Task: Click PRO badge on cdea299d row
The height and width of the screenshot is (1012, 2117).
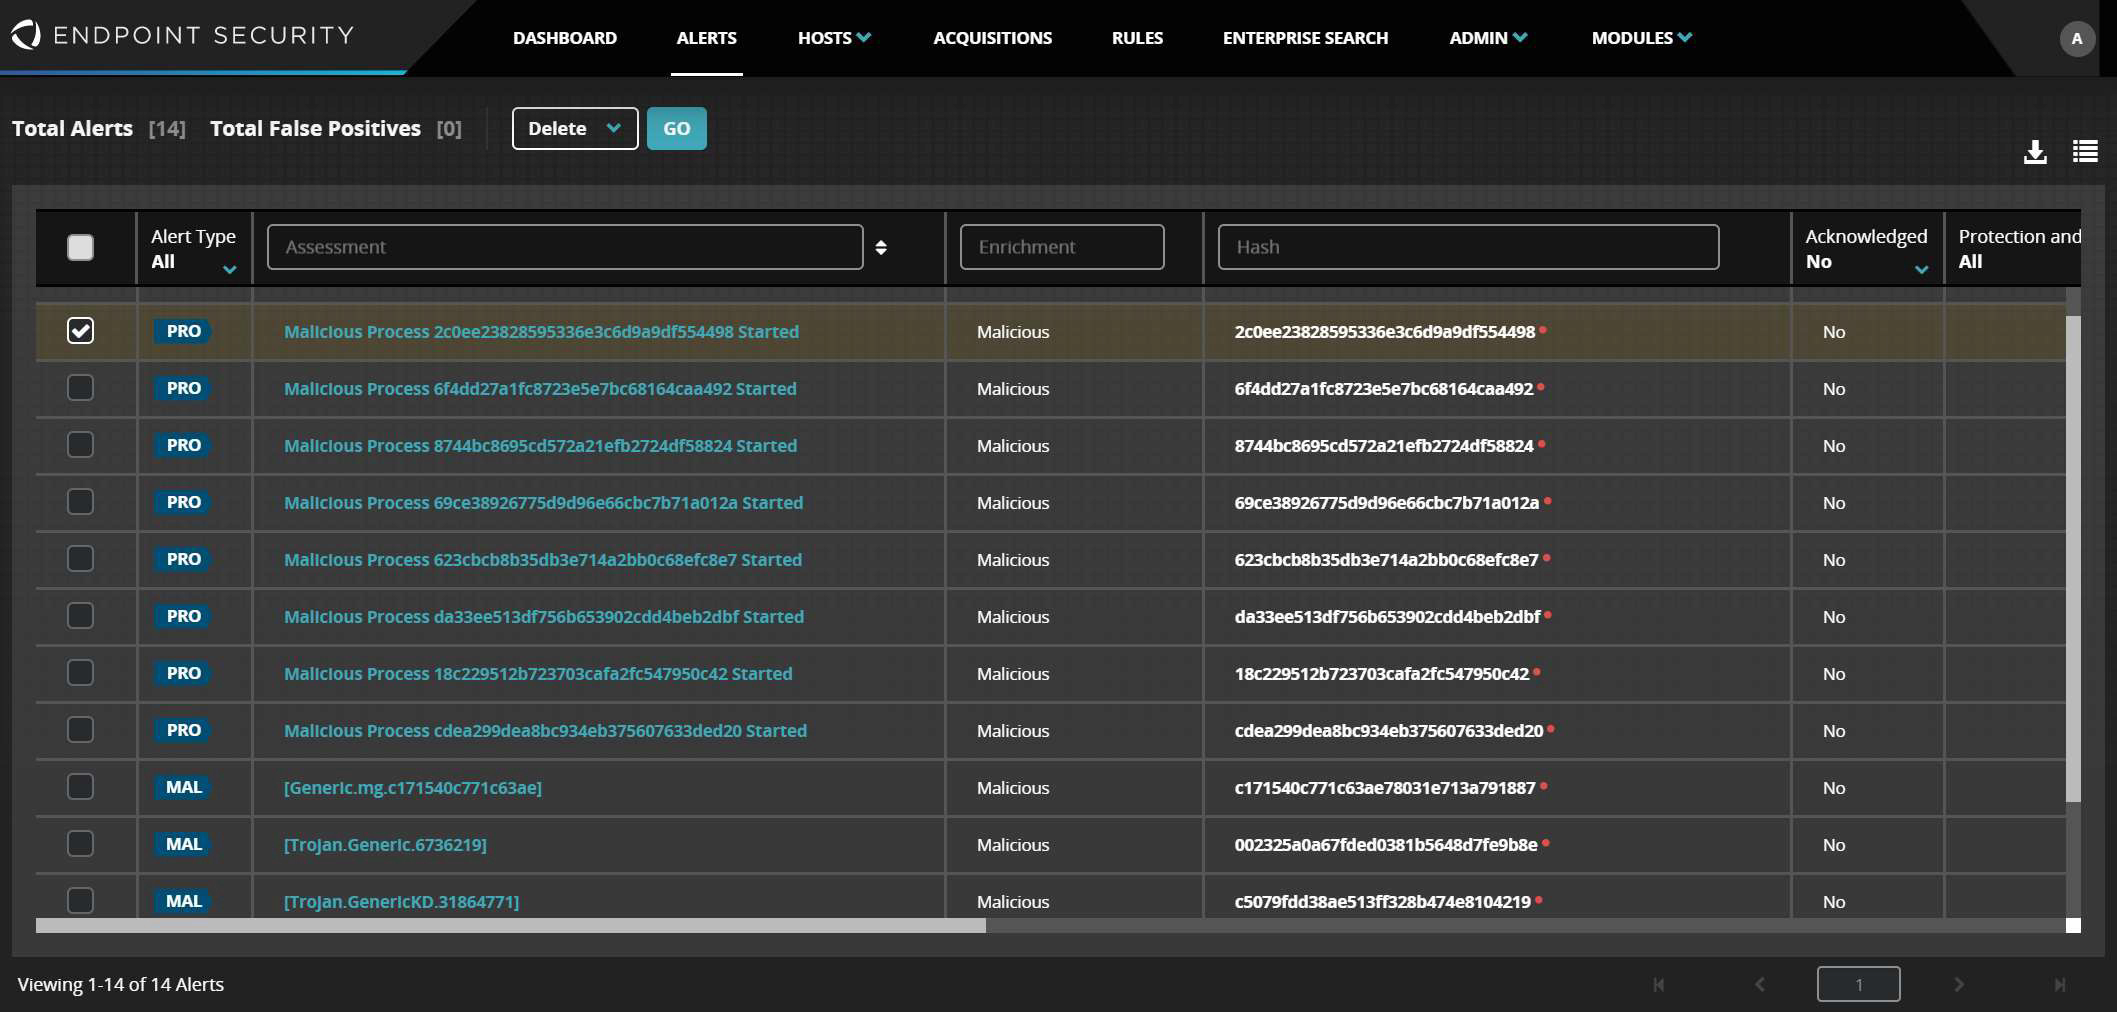Action: coord(183,730)
